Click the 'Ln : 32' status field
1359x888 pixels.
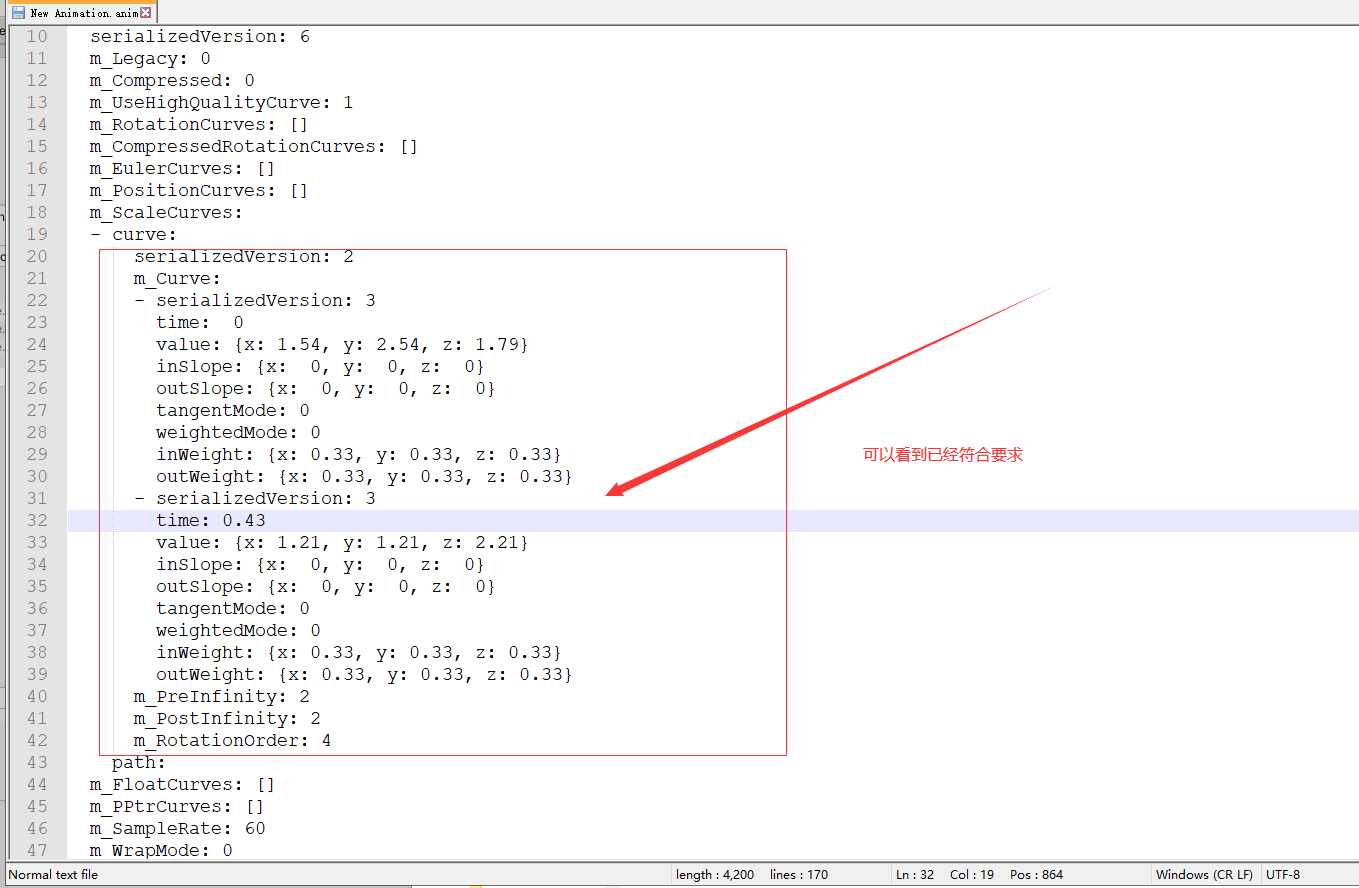915,874
